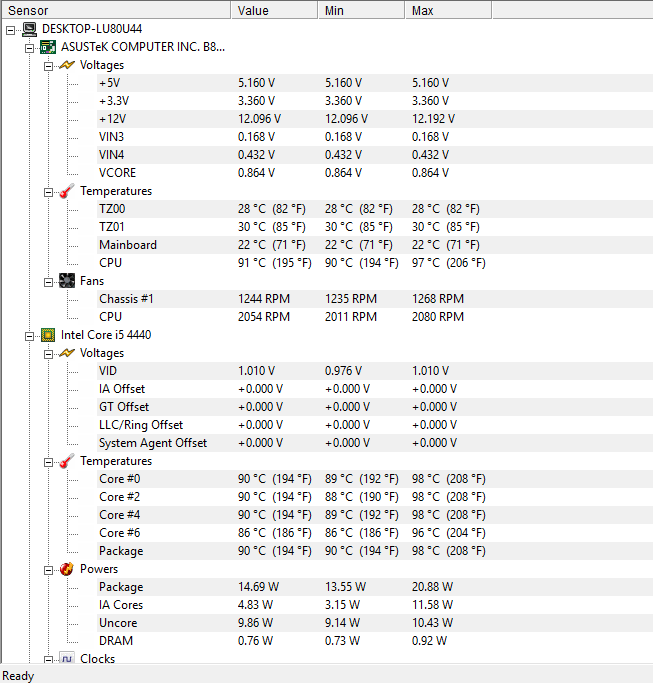This screenshot has width=653, height=683.
Task: Click the motherboard Voltages lightning icon
Action: click(x=67, y=65)
